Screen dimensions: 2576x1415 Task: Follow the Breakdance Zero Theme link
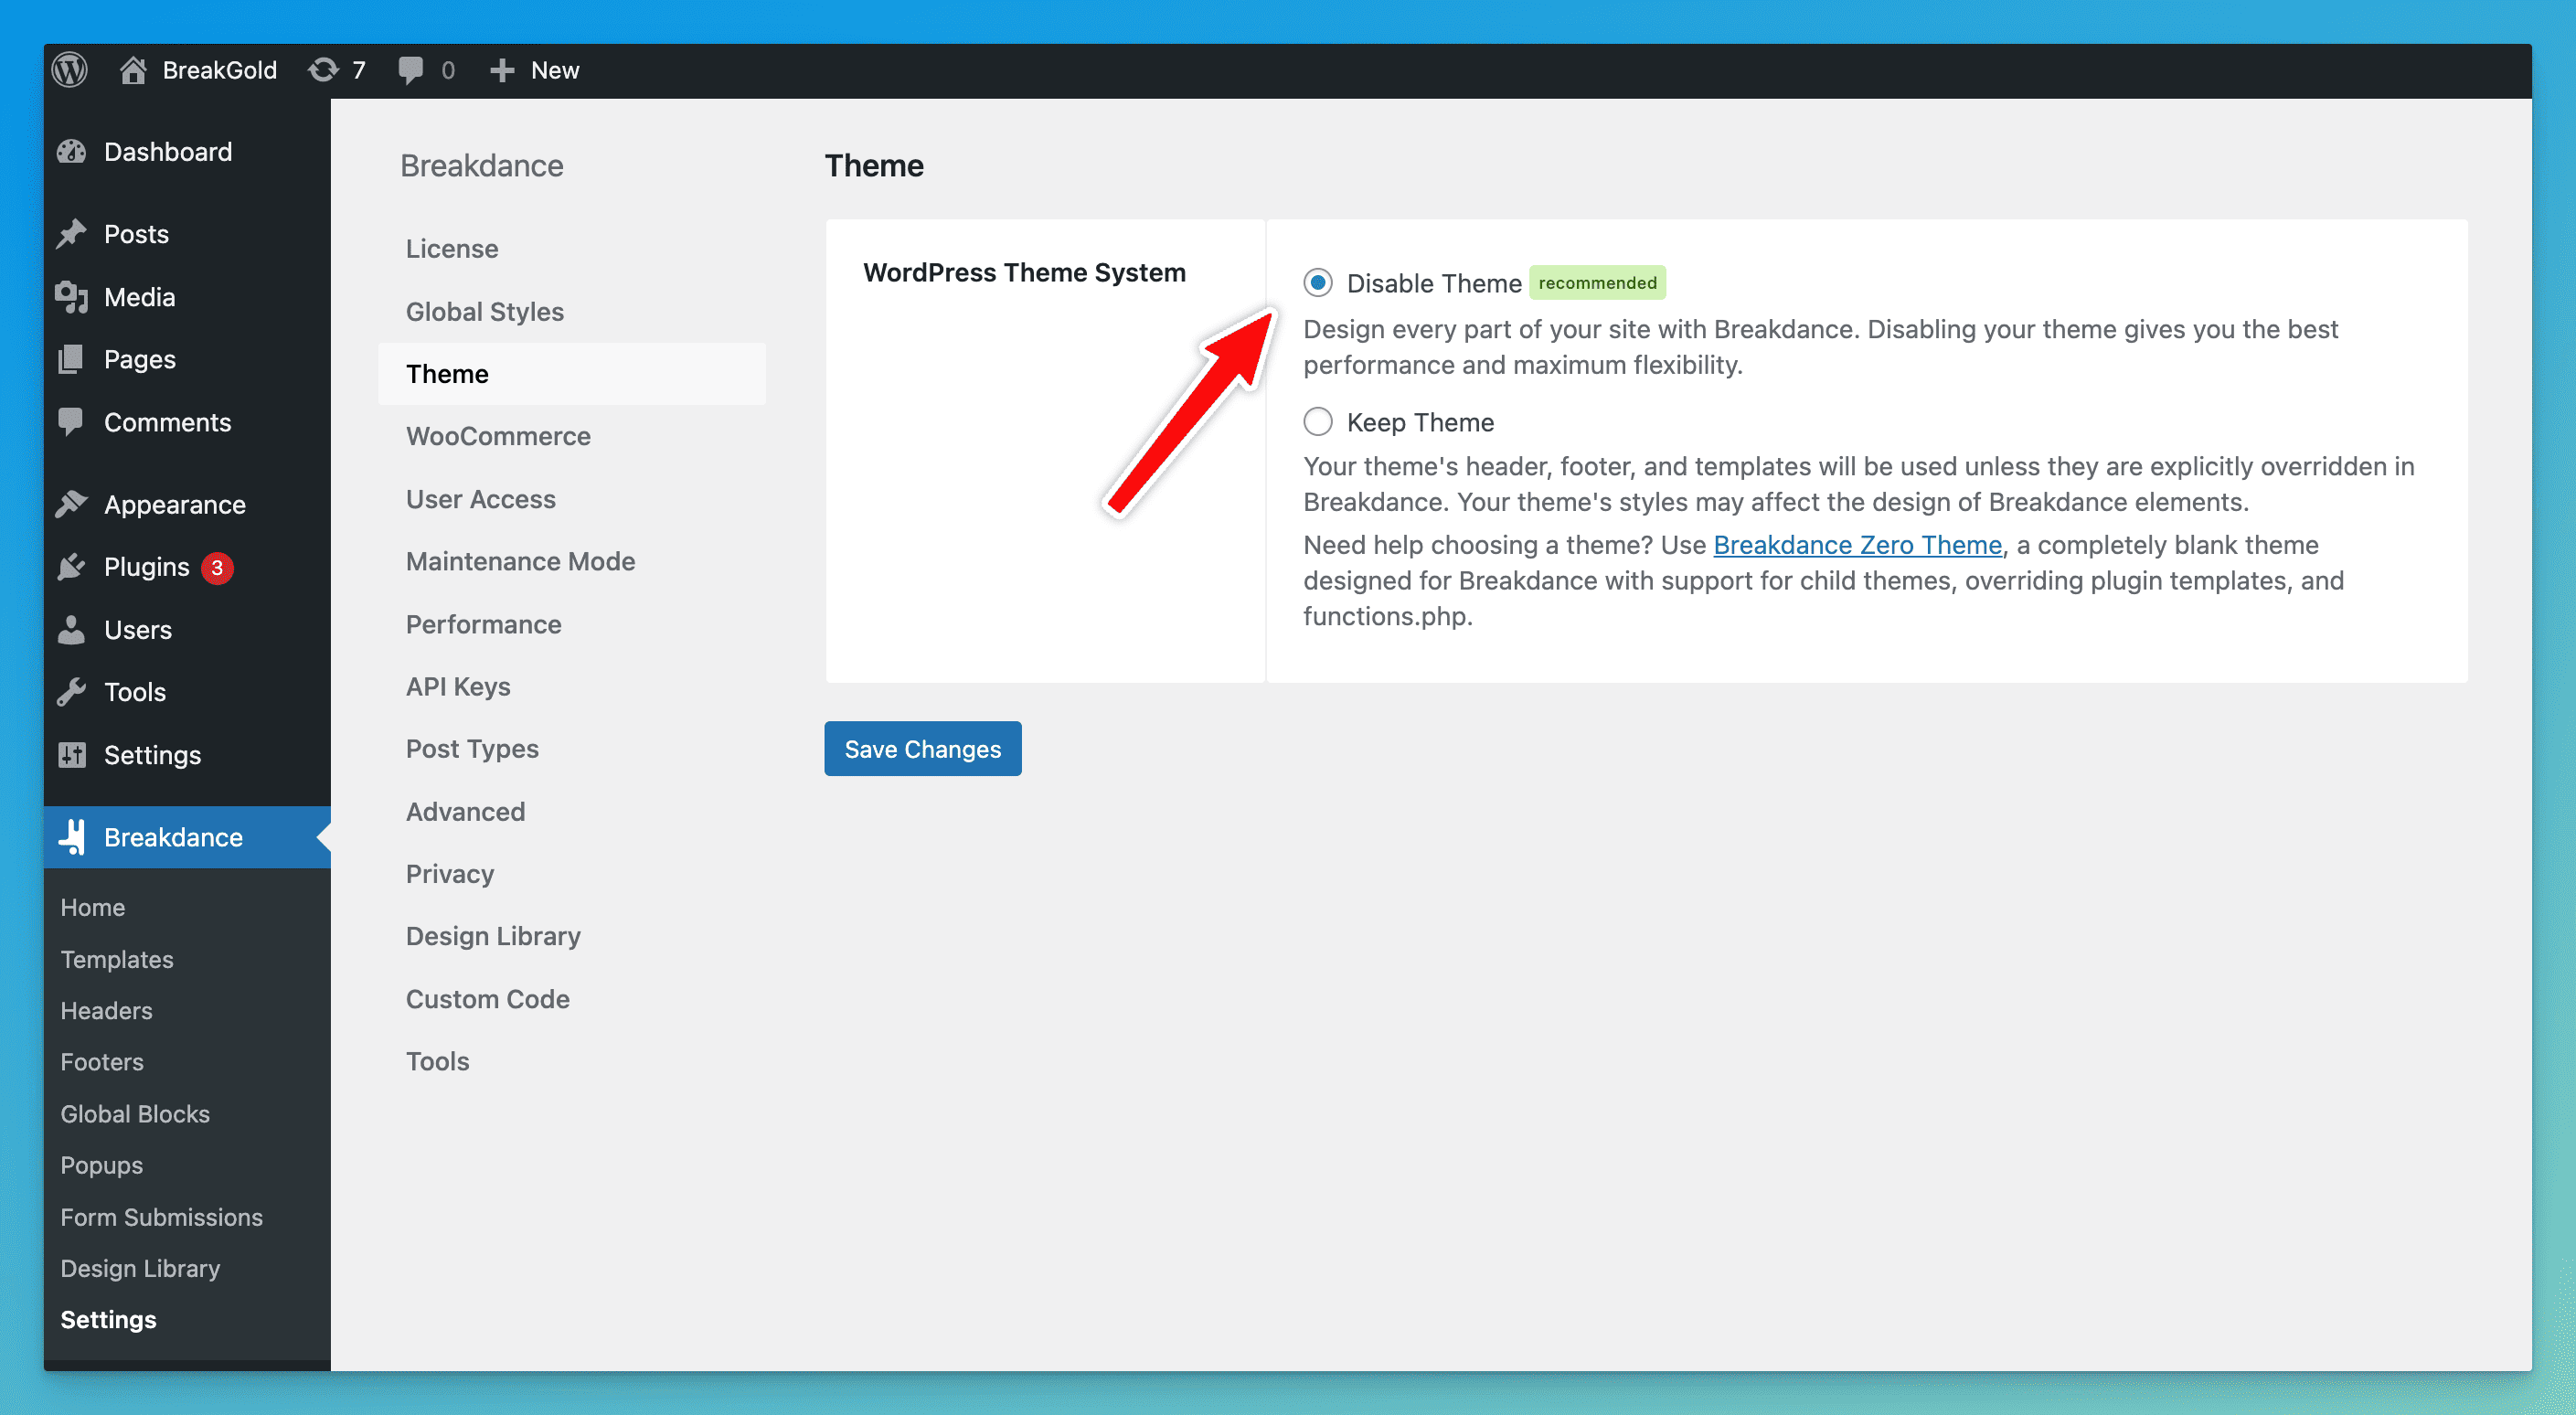point(1857,545)
